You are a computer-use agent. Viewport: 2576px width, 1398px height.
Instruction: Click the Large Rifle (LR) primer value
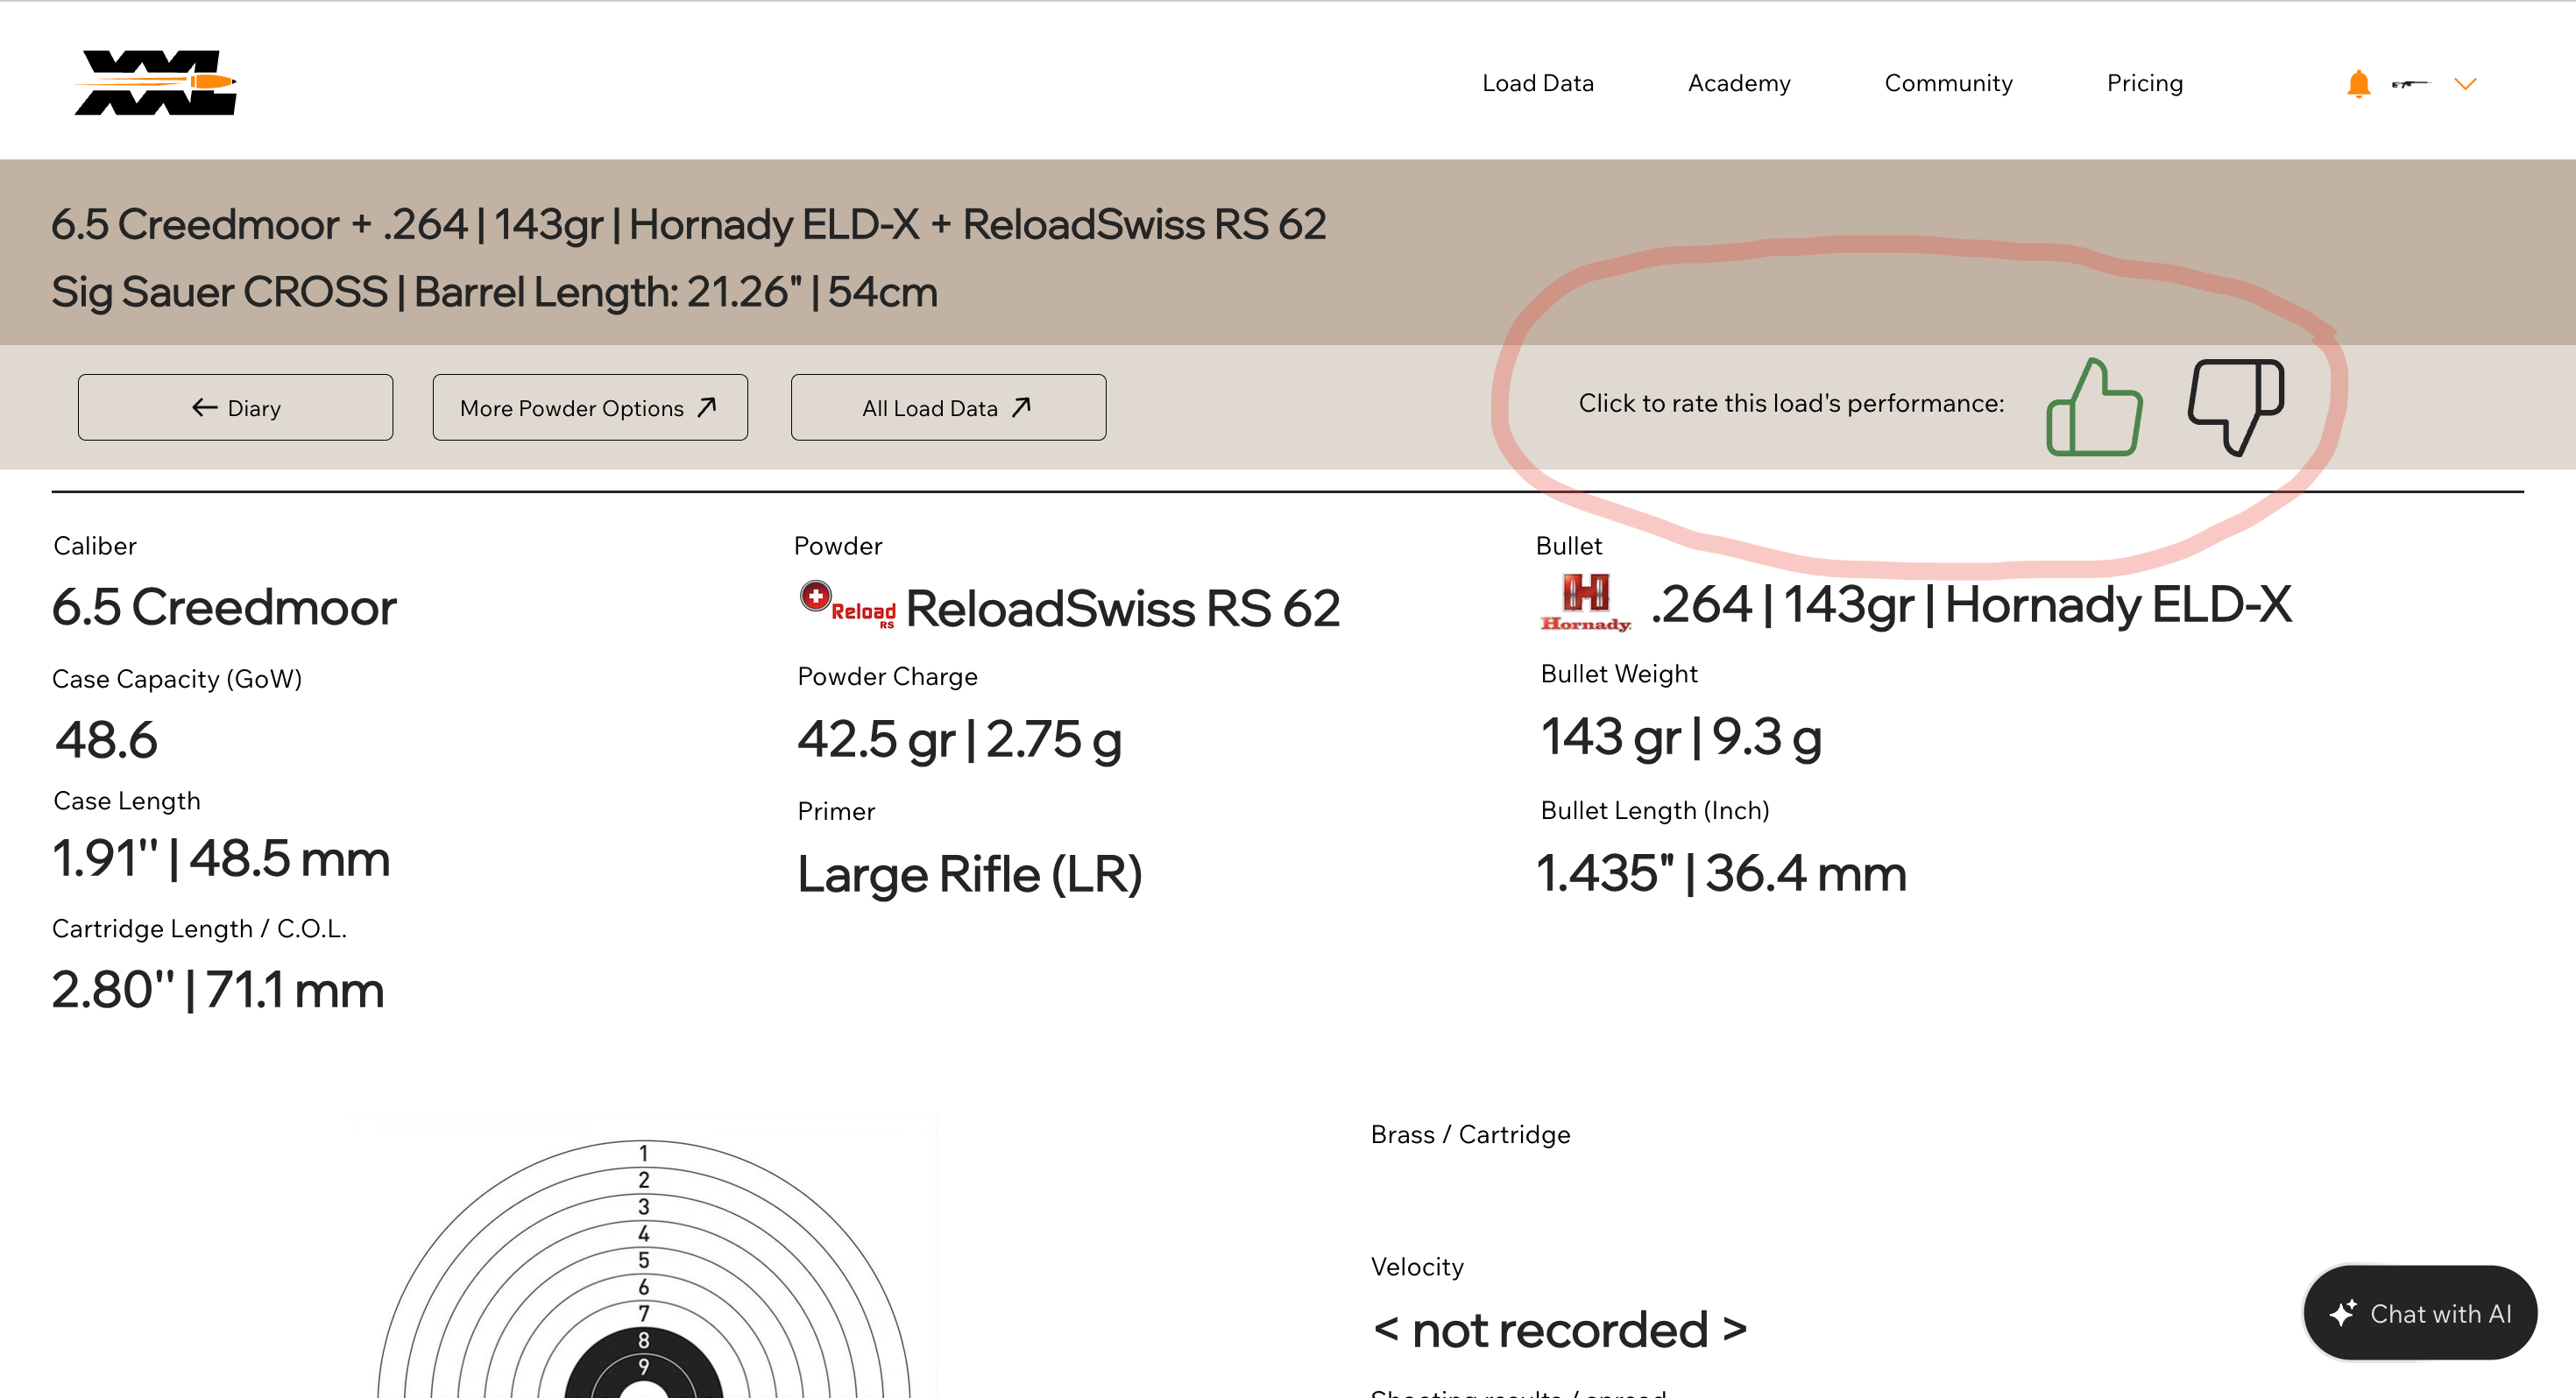click(x=969, y=875)
